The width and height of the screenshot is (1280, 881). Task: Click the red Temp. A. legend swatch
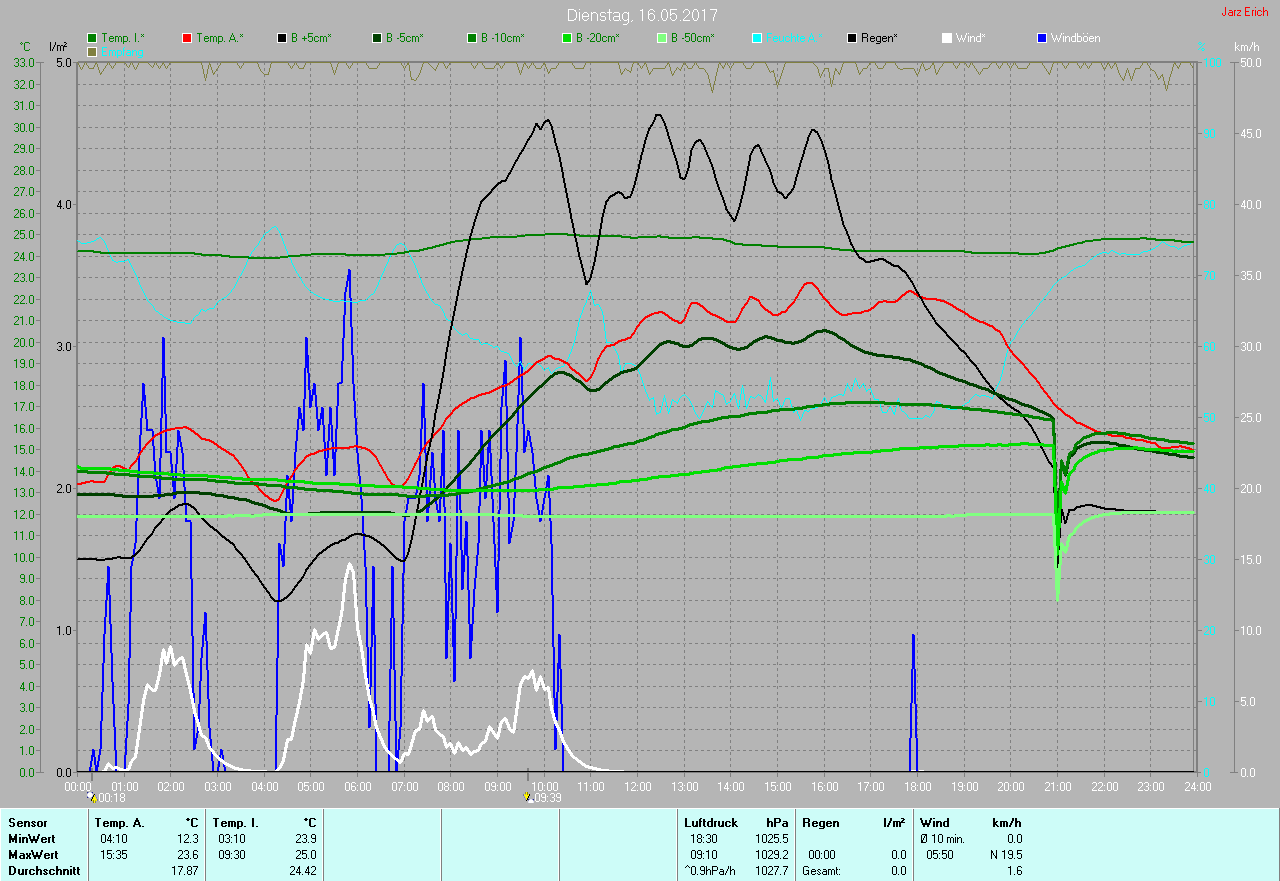click(187, 38)
